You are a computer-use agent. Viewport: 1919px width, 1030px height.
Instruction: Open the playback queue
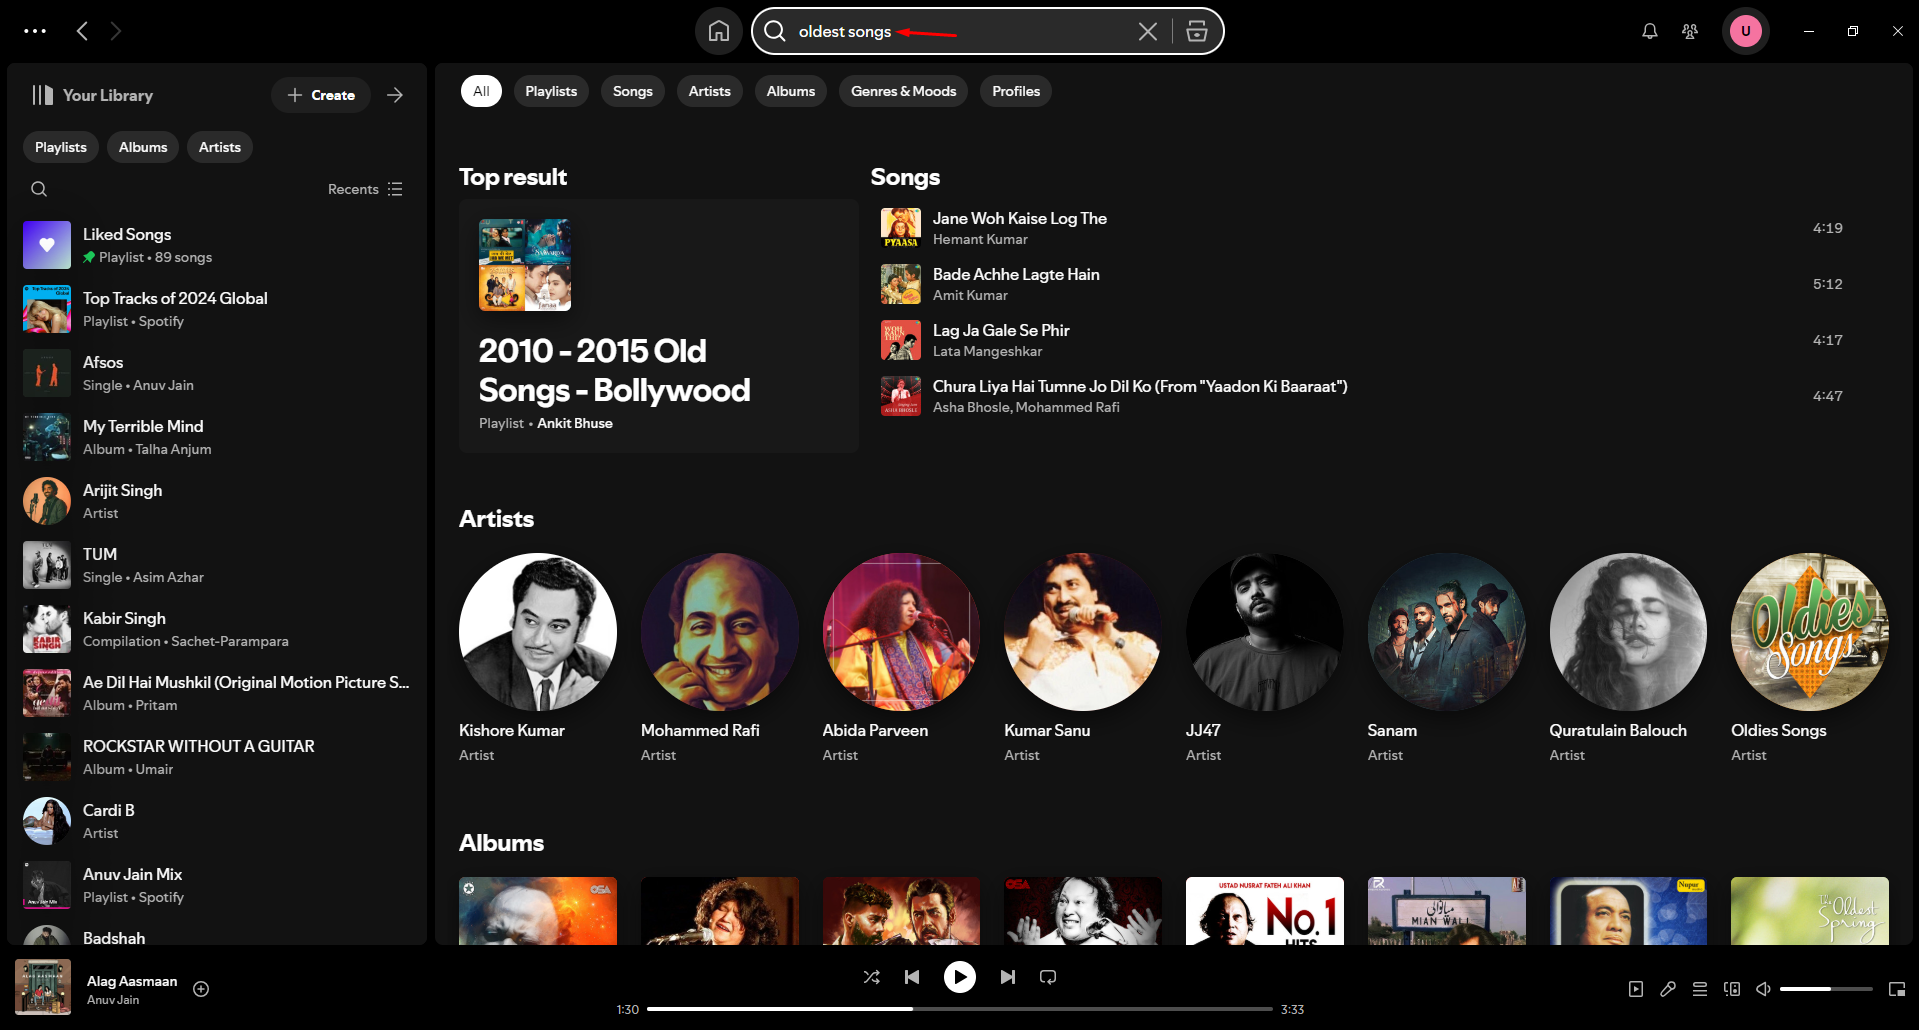point(1699,988)
